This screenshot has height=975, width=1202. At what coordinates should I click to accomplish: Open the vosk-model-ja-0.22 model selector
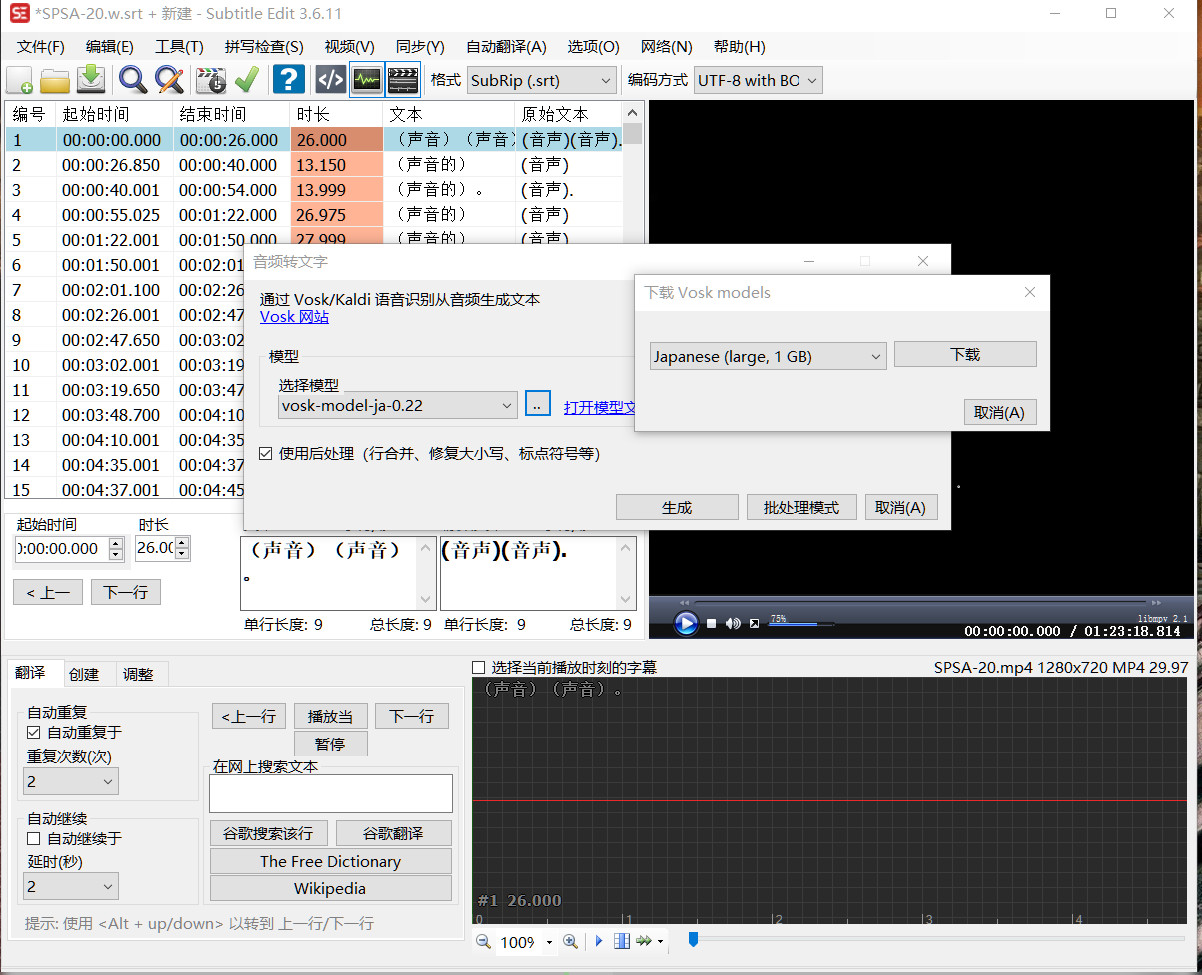pos(397,405)
